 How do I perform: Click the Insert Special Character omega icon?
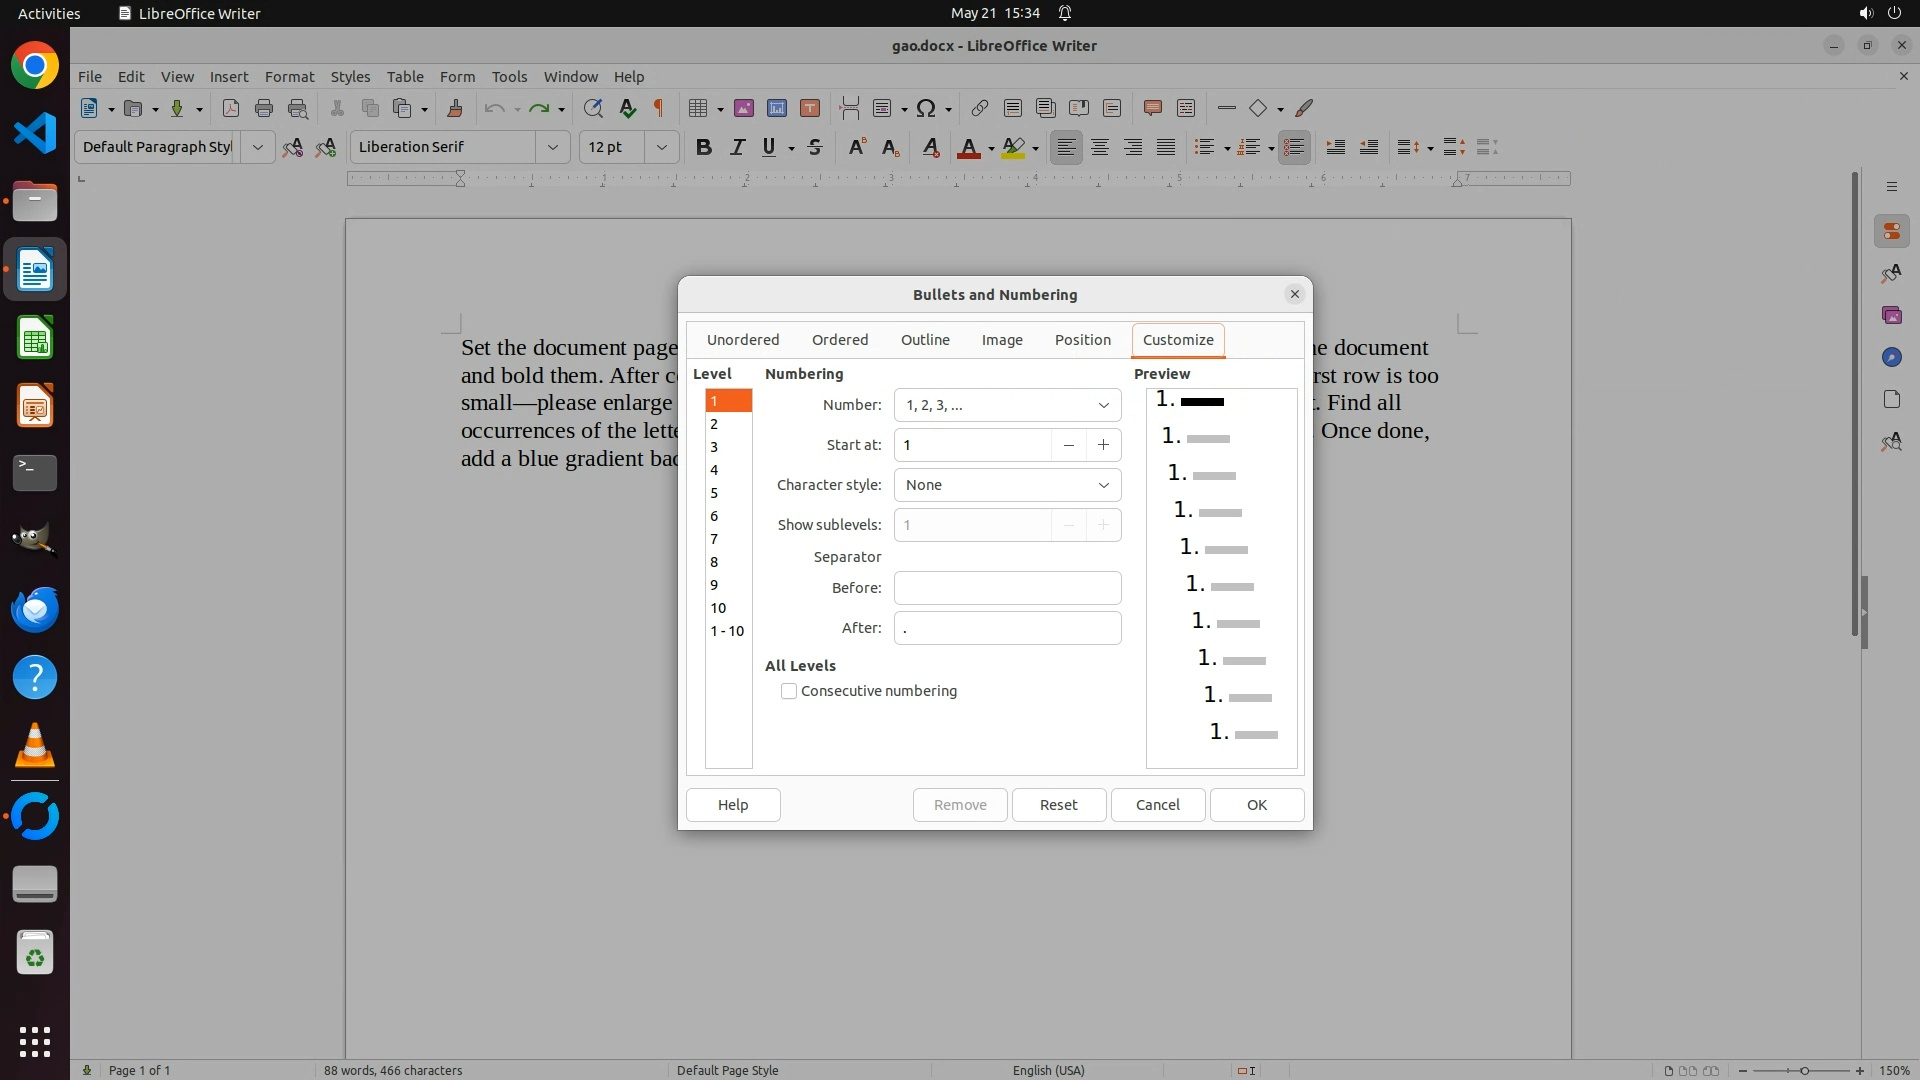pos(926,108)
